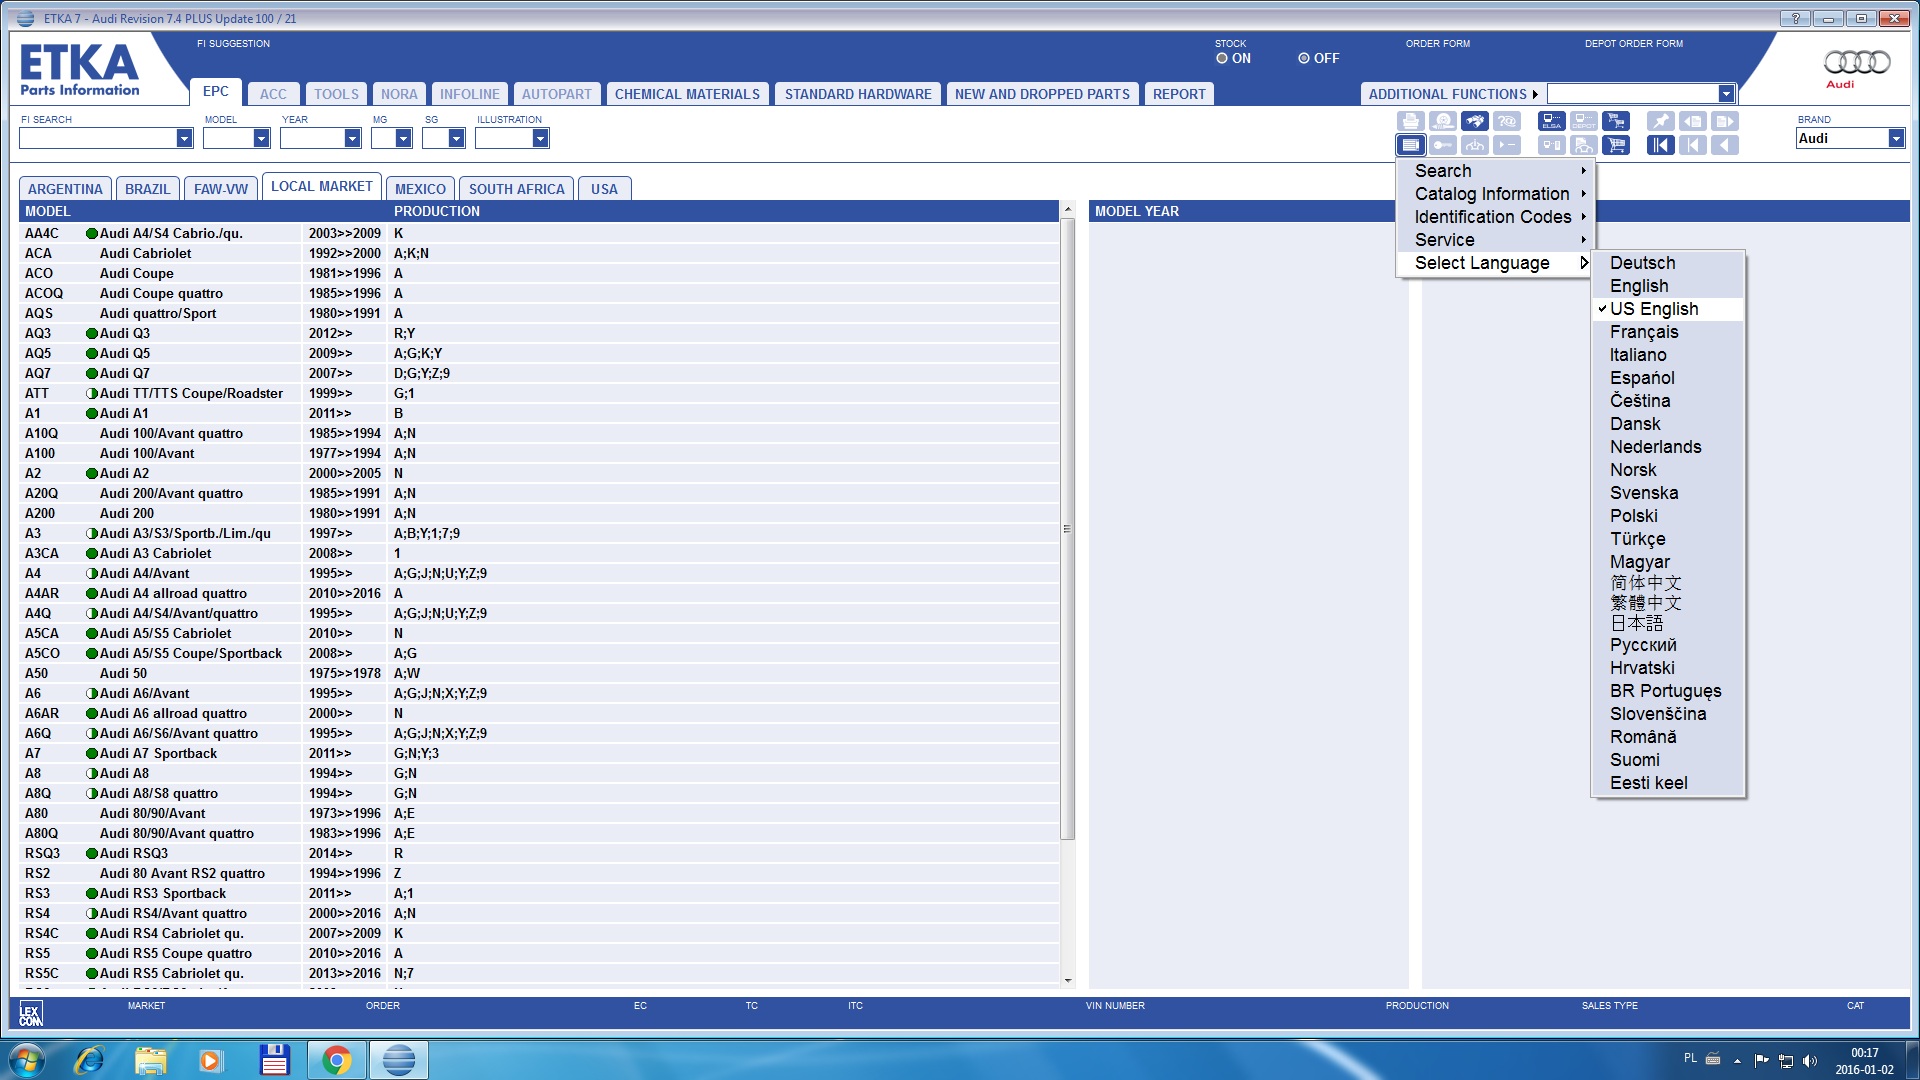Select USA market tab

click(x=603, y=189)
